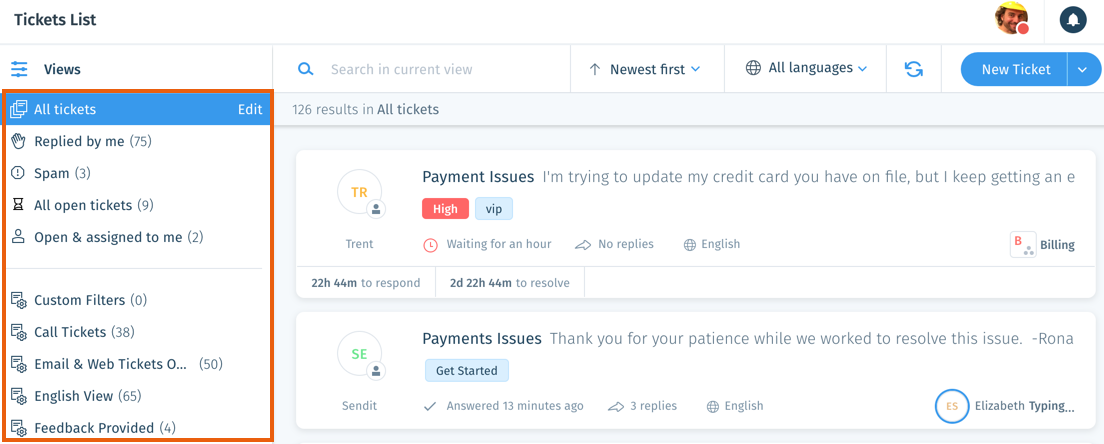Screen dimensions: 1104x444
Task: Click the Views filter sliders icon
Action: pyautogui.click(x=19, y=70)
